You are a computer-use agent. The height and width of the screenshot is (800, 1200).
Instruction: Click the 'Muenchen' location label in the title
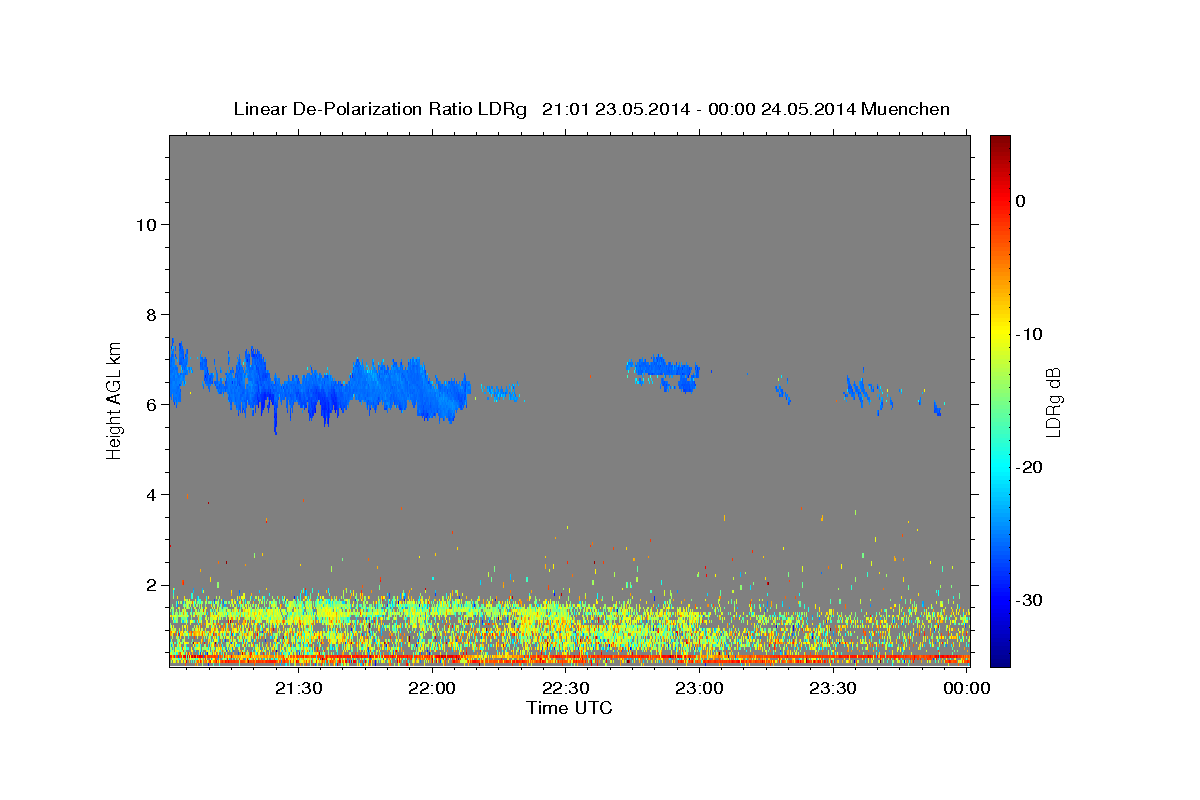(x=907, y=109)
